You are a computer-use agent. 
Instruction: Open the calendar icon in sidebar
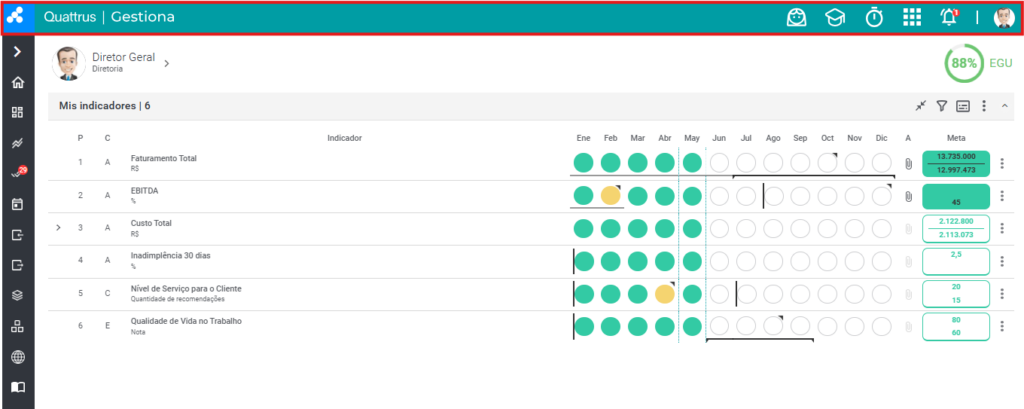pos(18,204)
